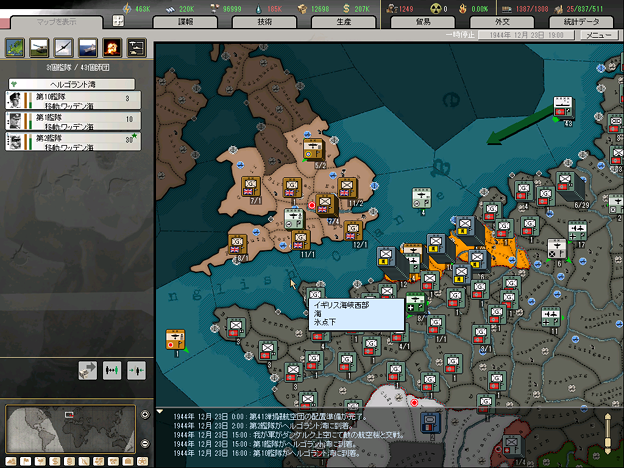Select the large unit stack labeled 6/29
Viewport: 624px width, 468px height.
click(567, 184)
